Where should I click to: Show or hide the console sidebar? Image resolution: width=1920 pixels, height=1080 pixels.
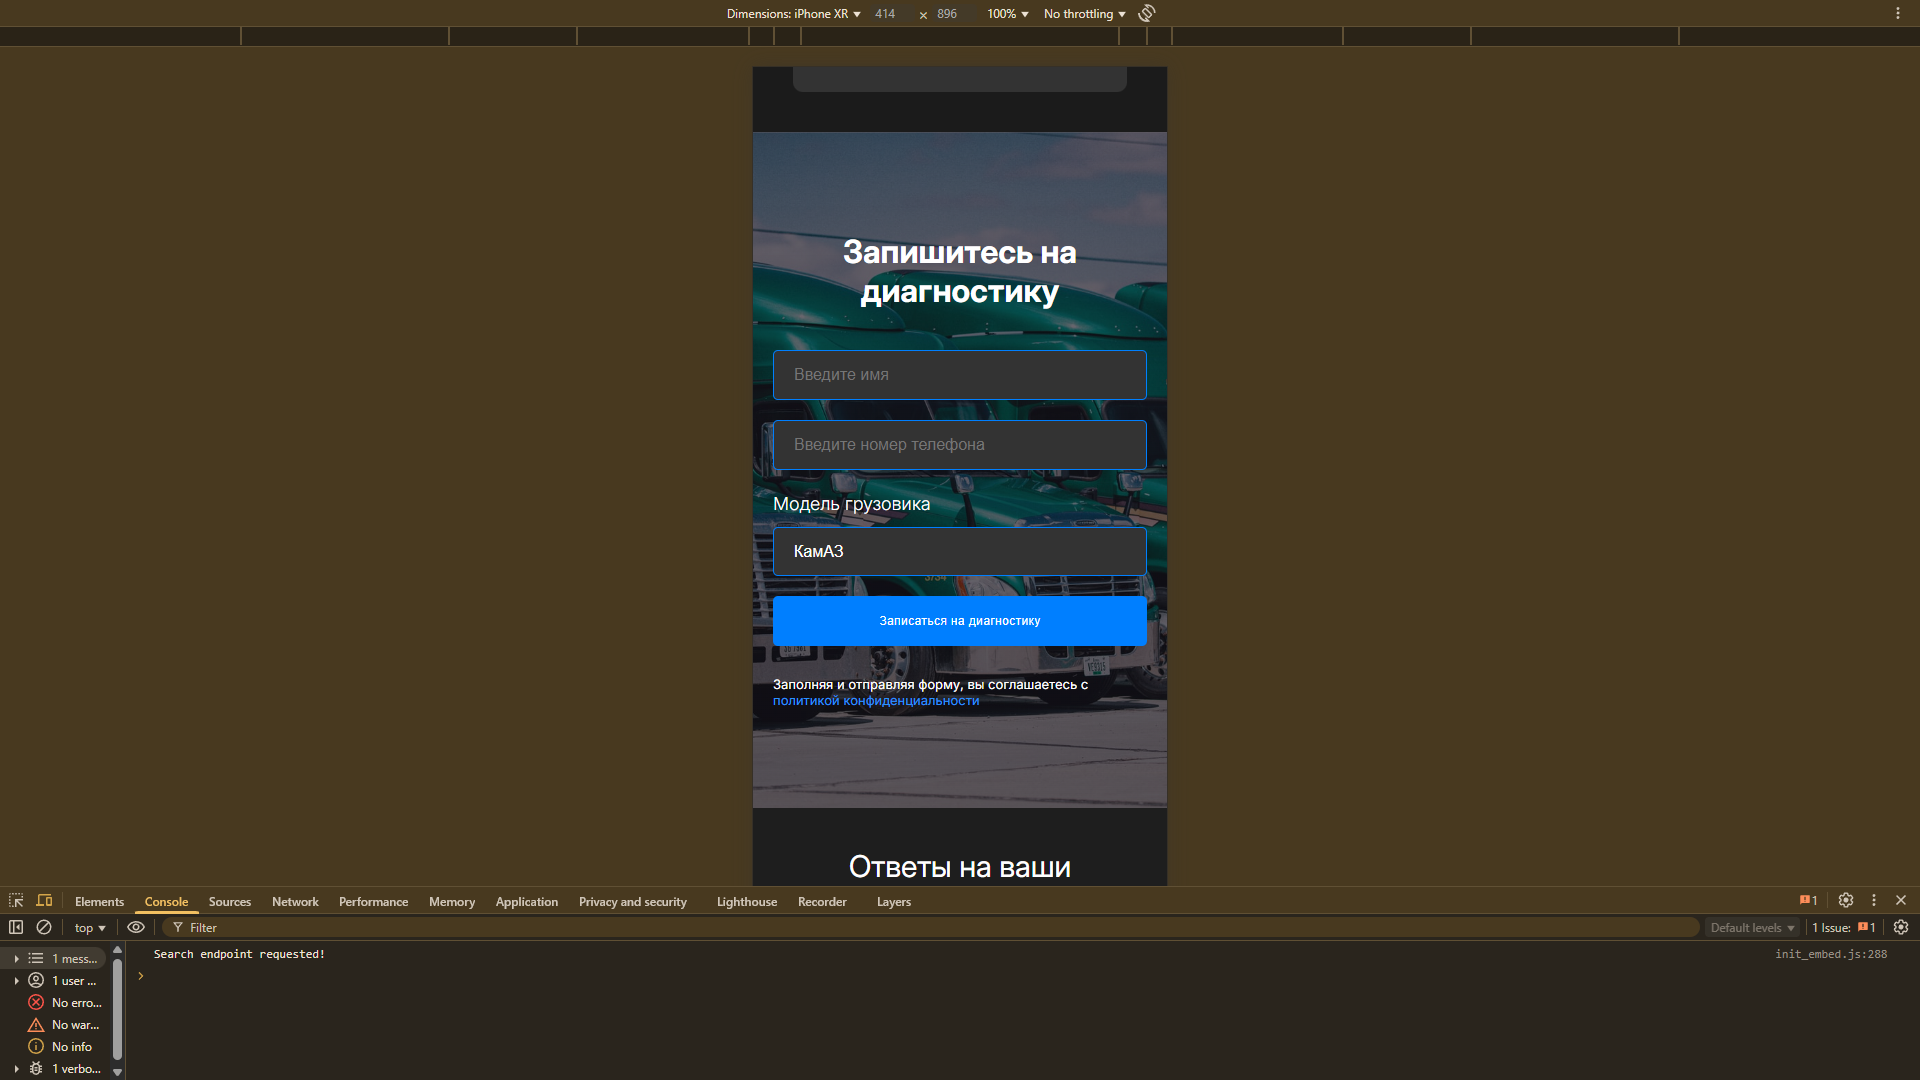coord(16,927)
